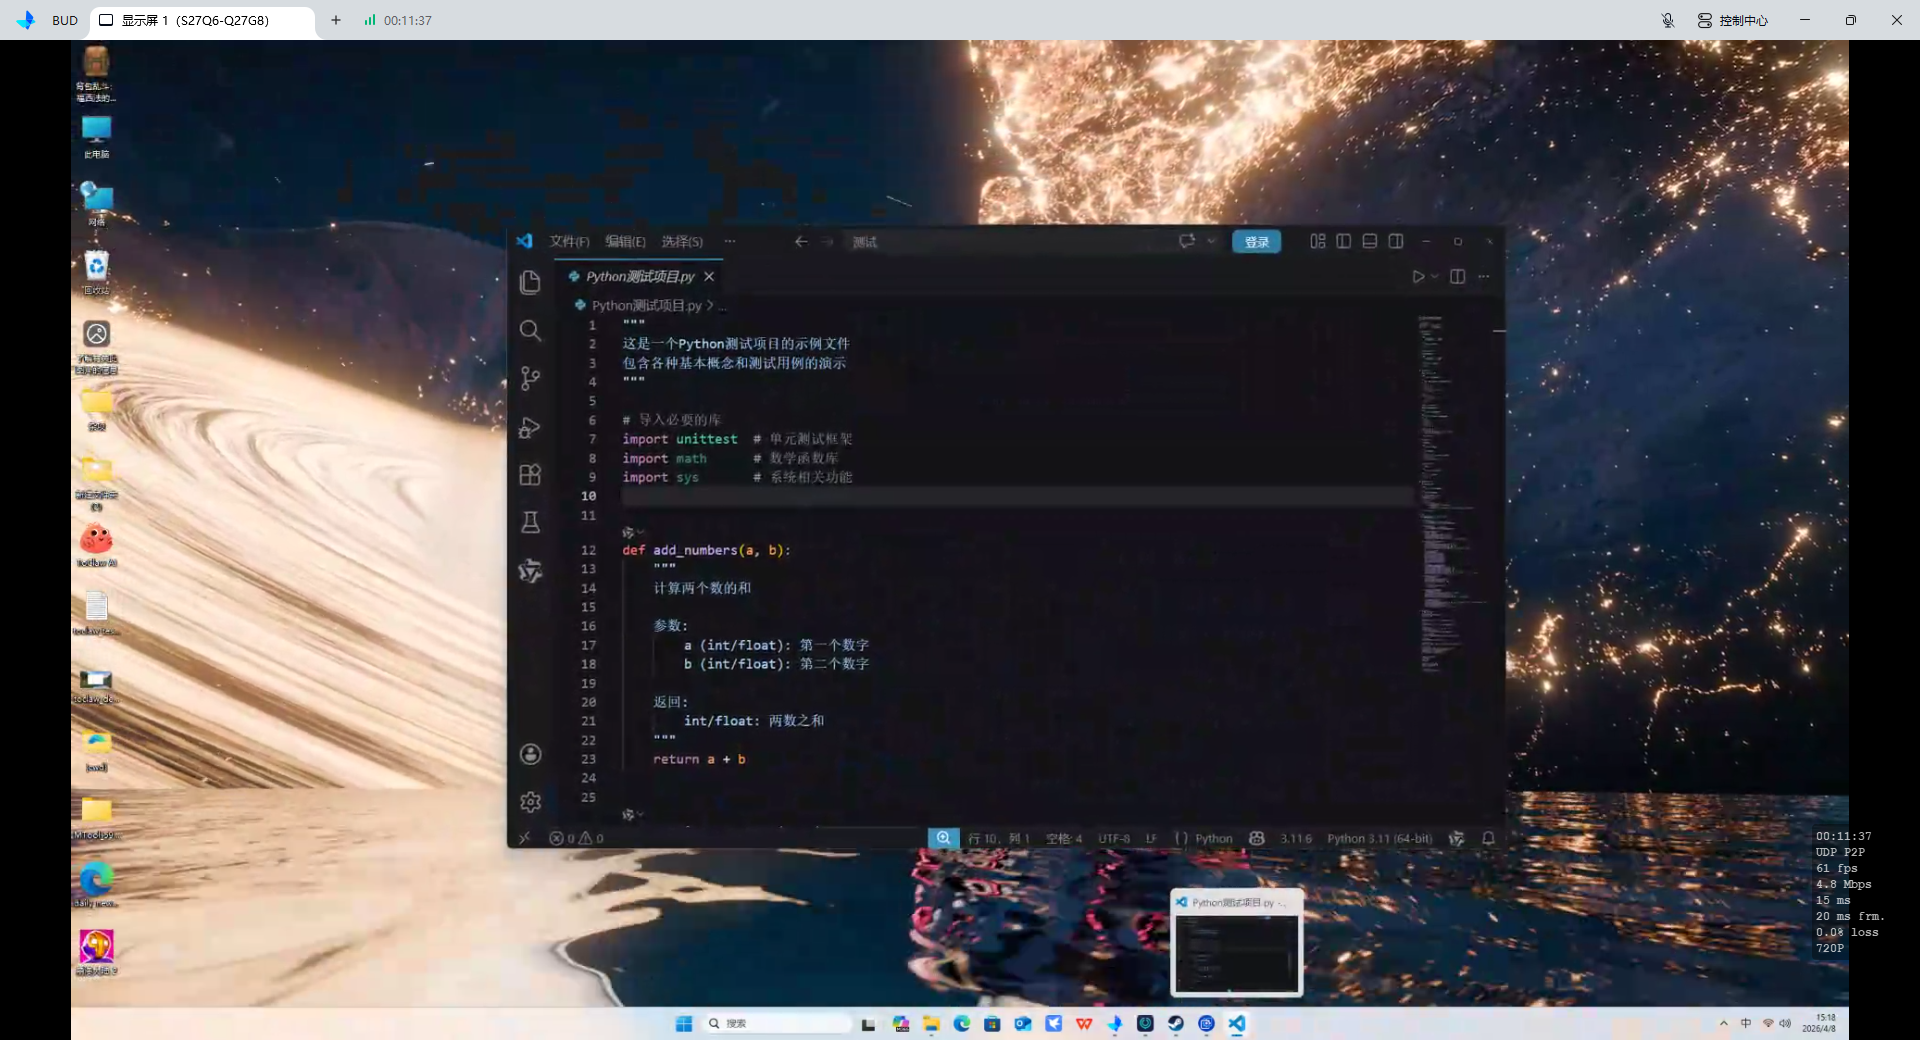This screenshot has height=1040, width=1920.
Task: Expand the run Python file dropdown arrow
Action: tap(1435, 277)
